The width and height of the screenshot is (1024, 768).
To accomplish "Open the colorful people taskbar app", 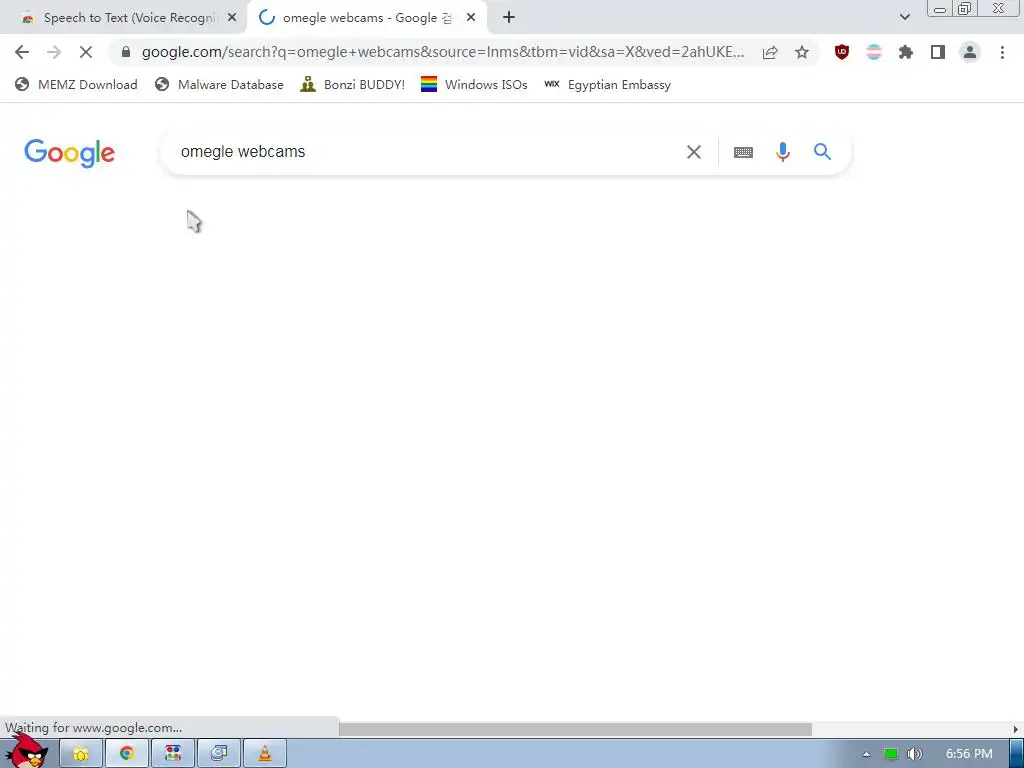I will 173,754.
